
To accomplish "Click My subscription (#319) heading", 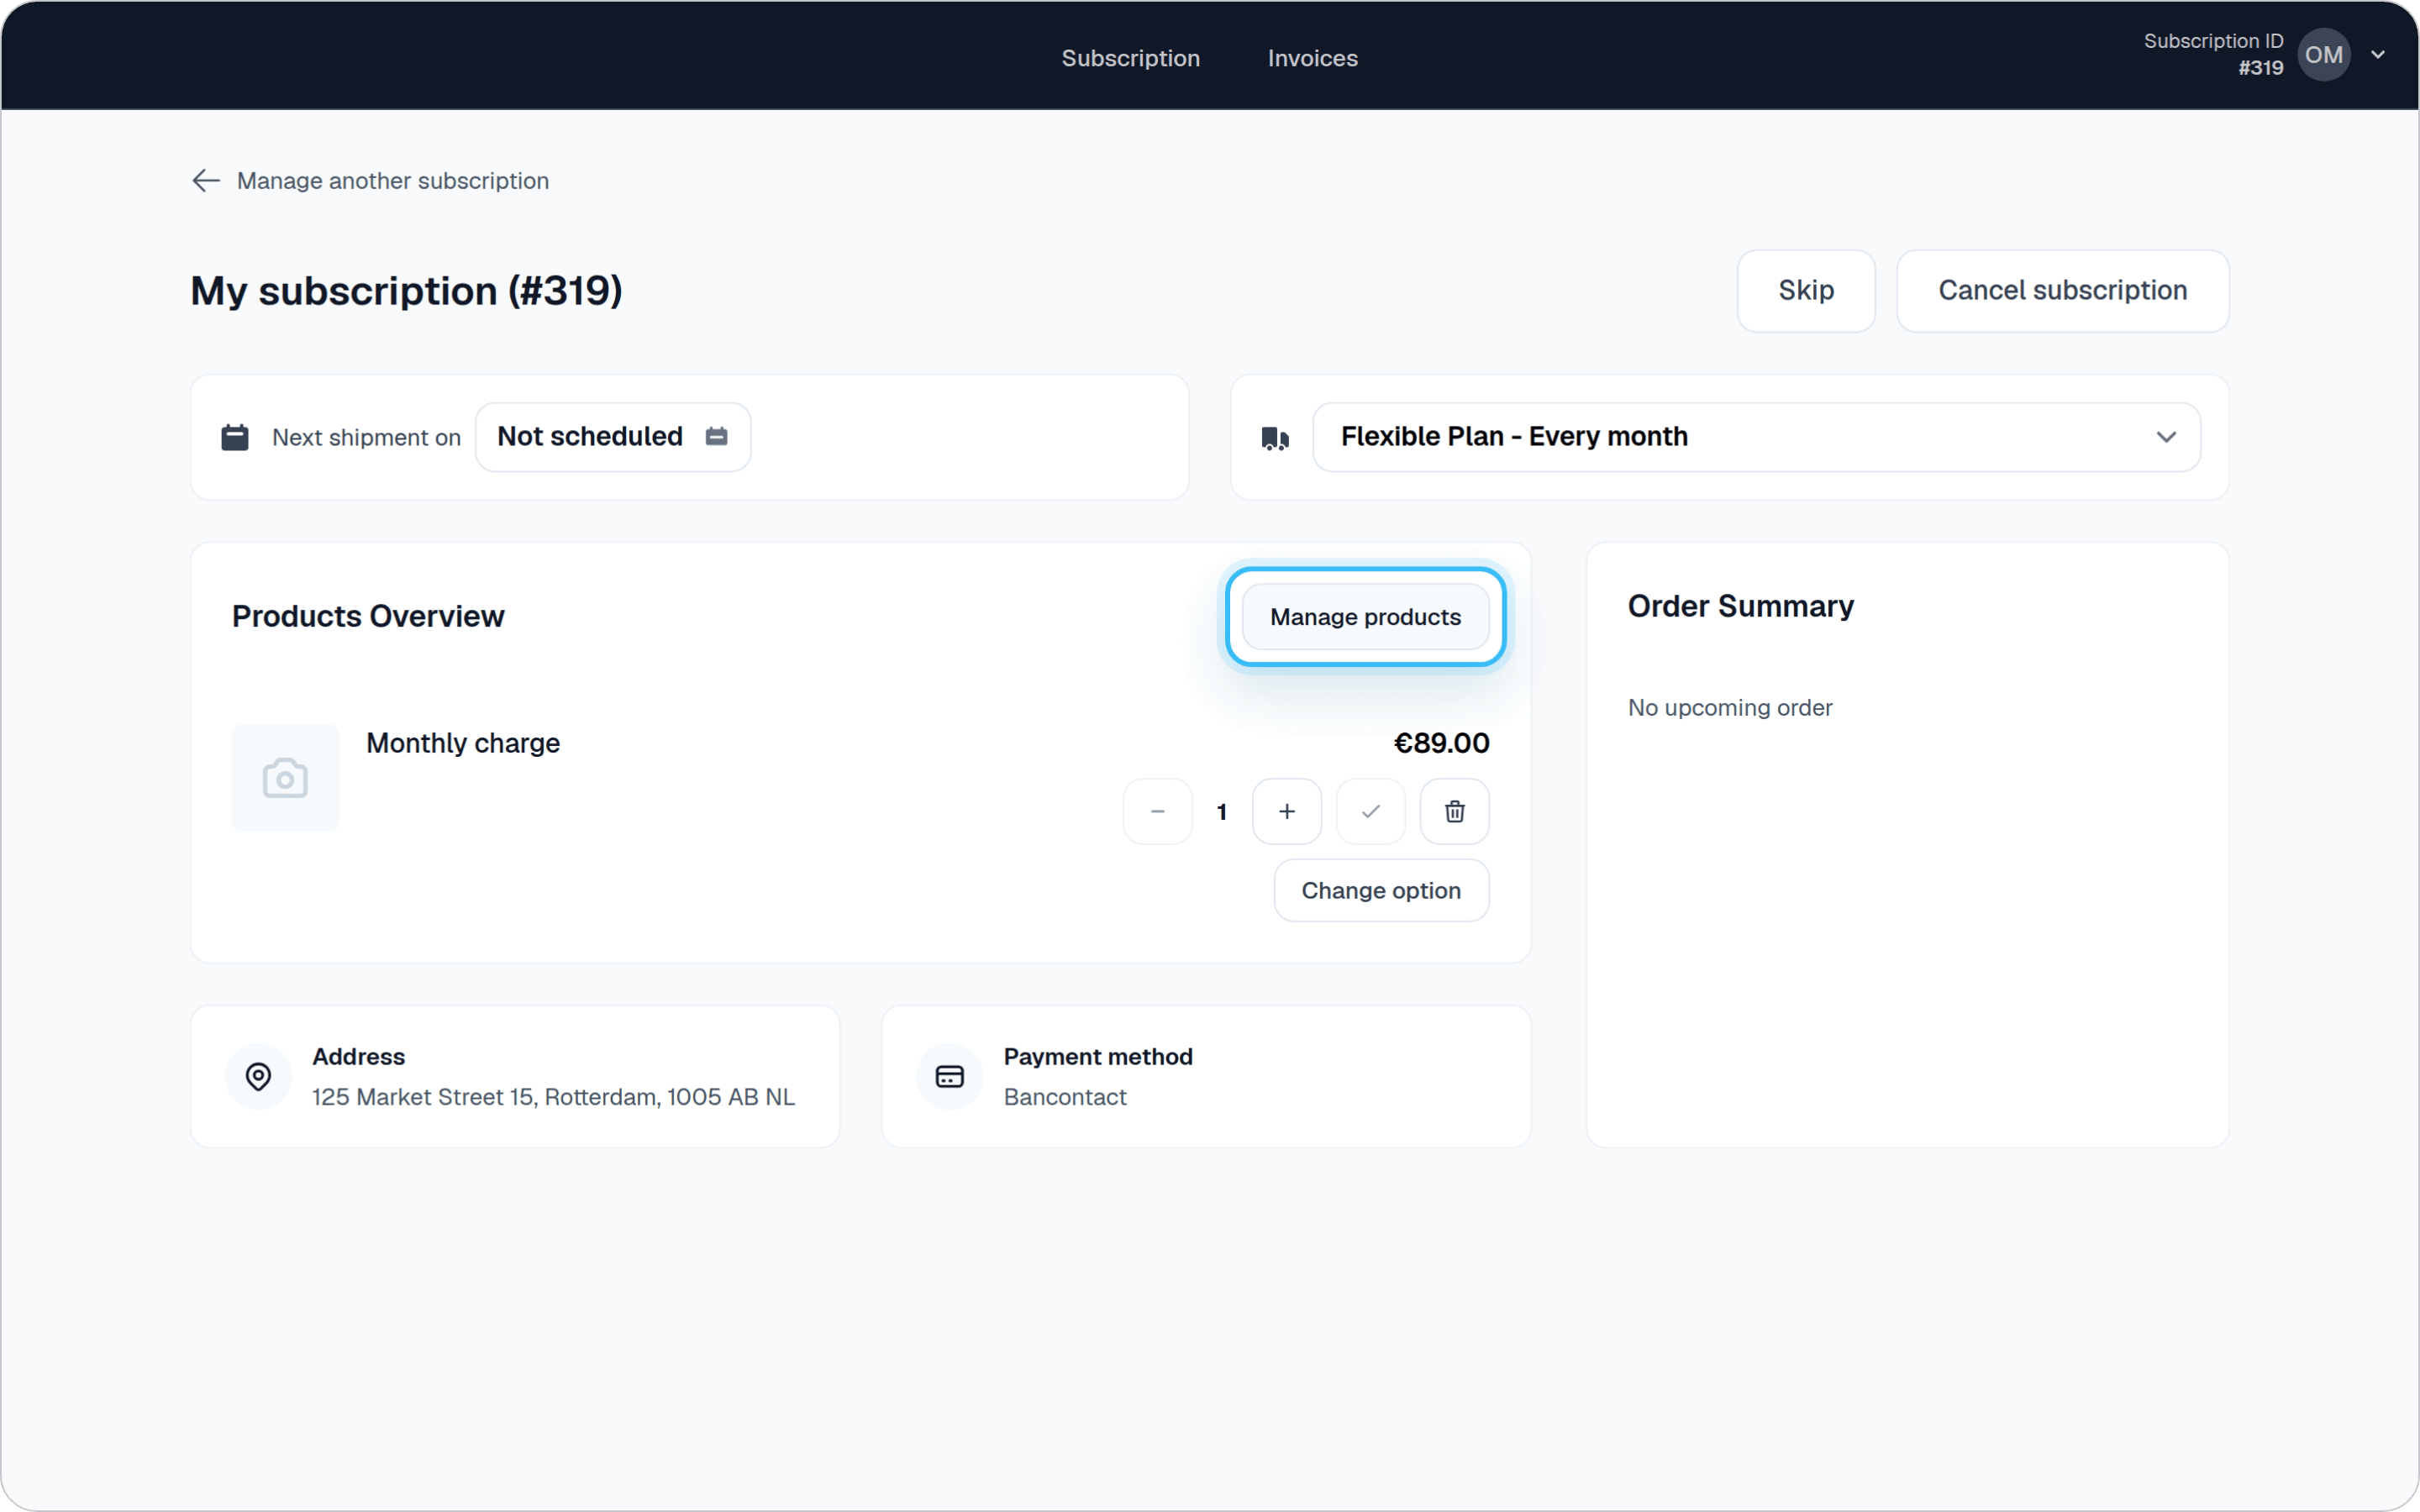I will tap(406, 291).
